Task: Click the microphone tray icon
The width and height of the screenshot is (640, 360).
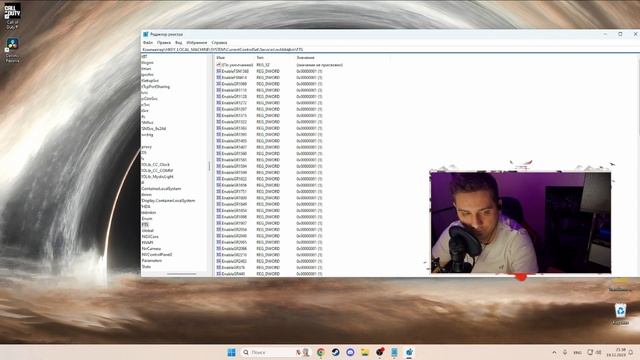Action: click(565, 352)
